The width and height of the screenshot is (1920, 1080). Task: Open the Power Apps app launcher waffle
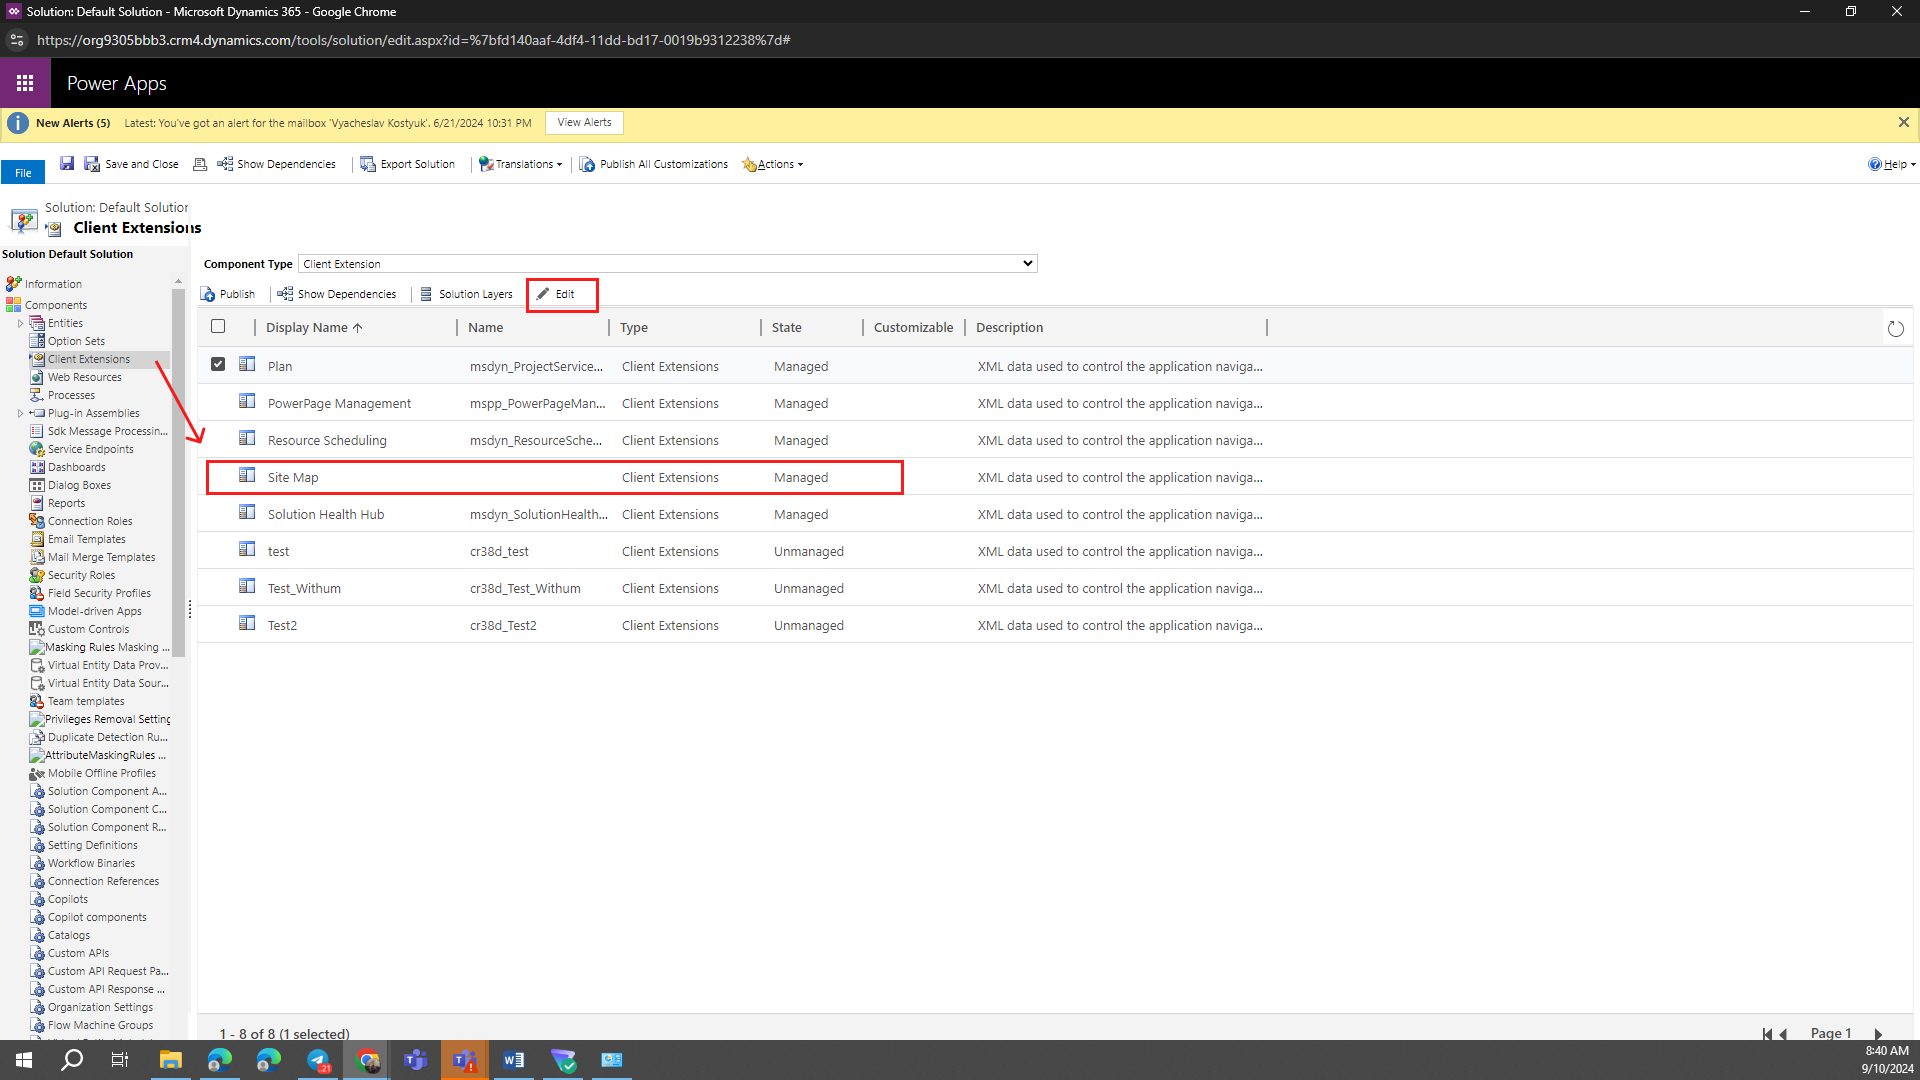[25, 83]
